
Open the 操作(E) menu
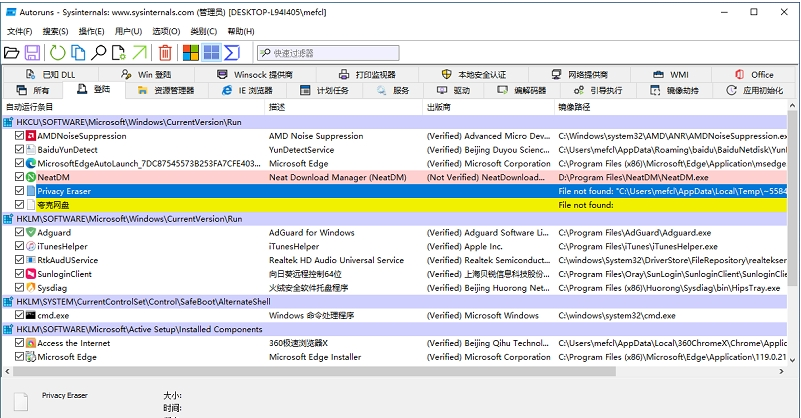[91, 31]
